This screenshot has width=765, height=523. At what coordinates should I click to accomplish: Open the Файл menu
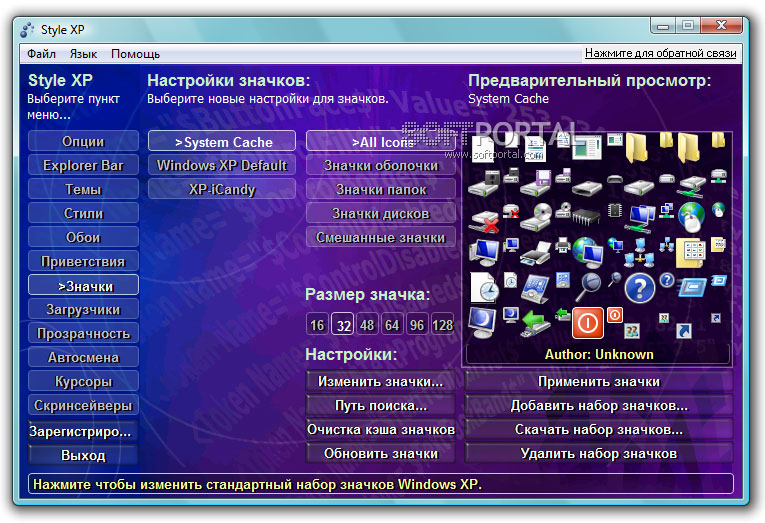click(41, 54)
